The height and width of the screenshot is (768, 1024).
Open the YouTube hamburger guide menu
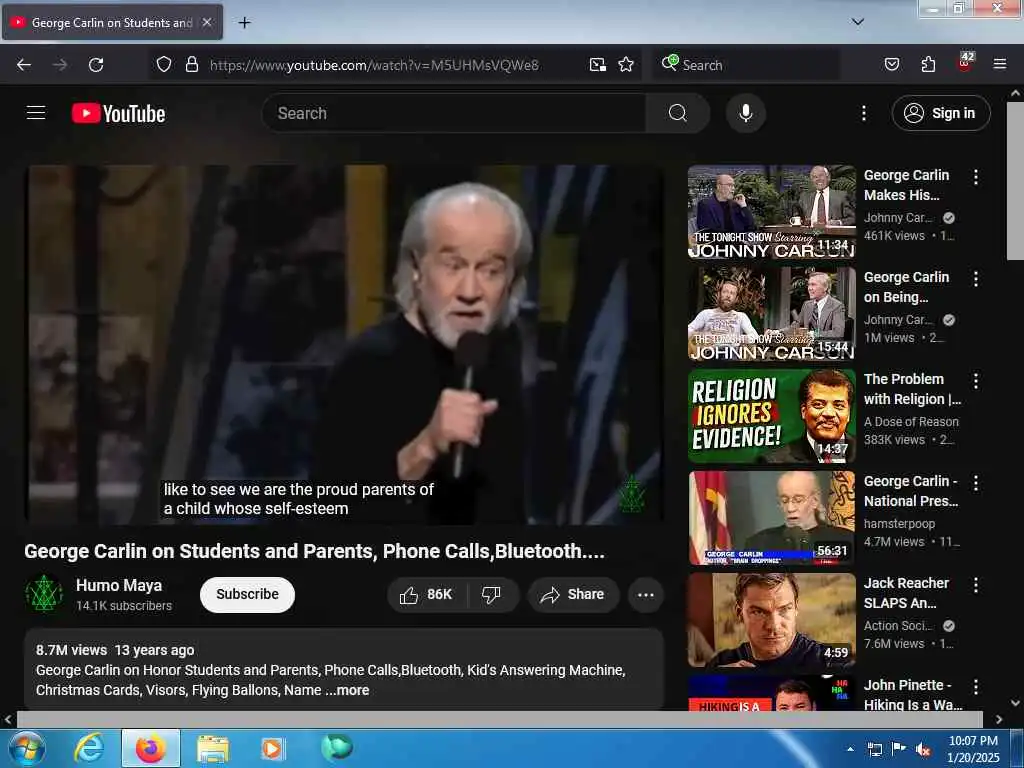tap(36, 113)
